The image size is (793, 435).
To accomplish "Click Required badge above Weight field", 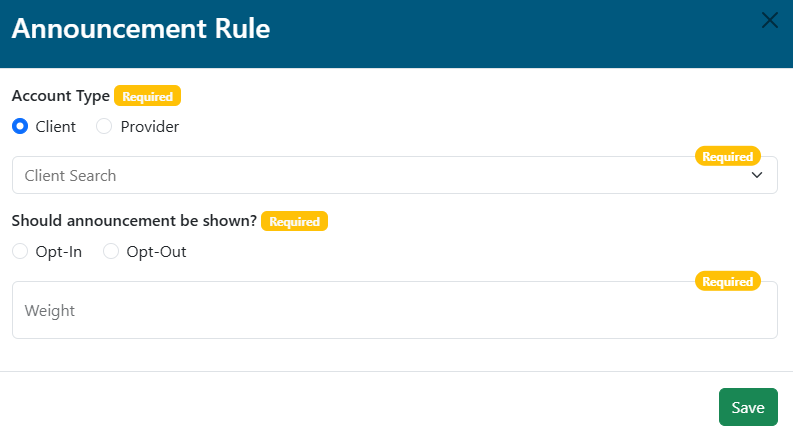I will click(727, 282).
